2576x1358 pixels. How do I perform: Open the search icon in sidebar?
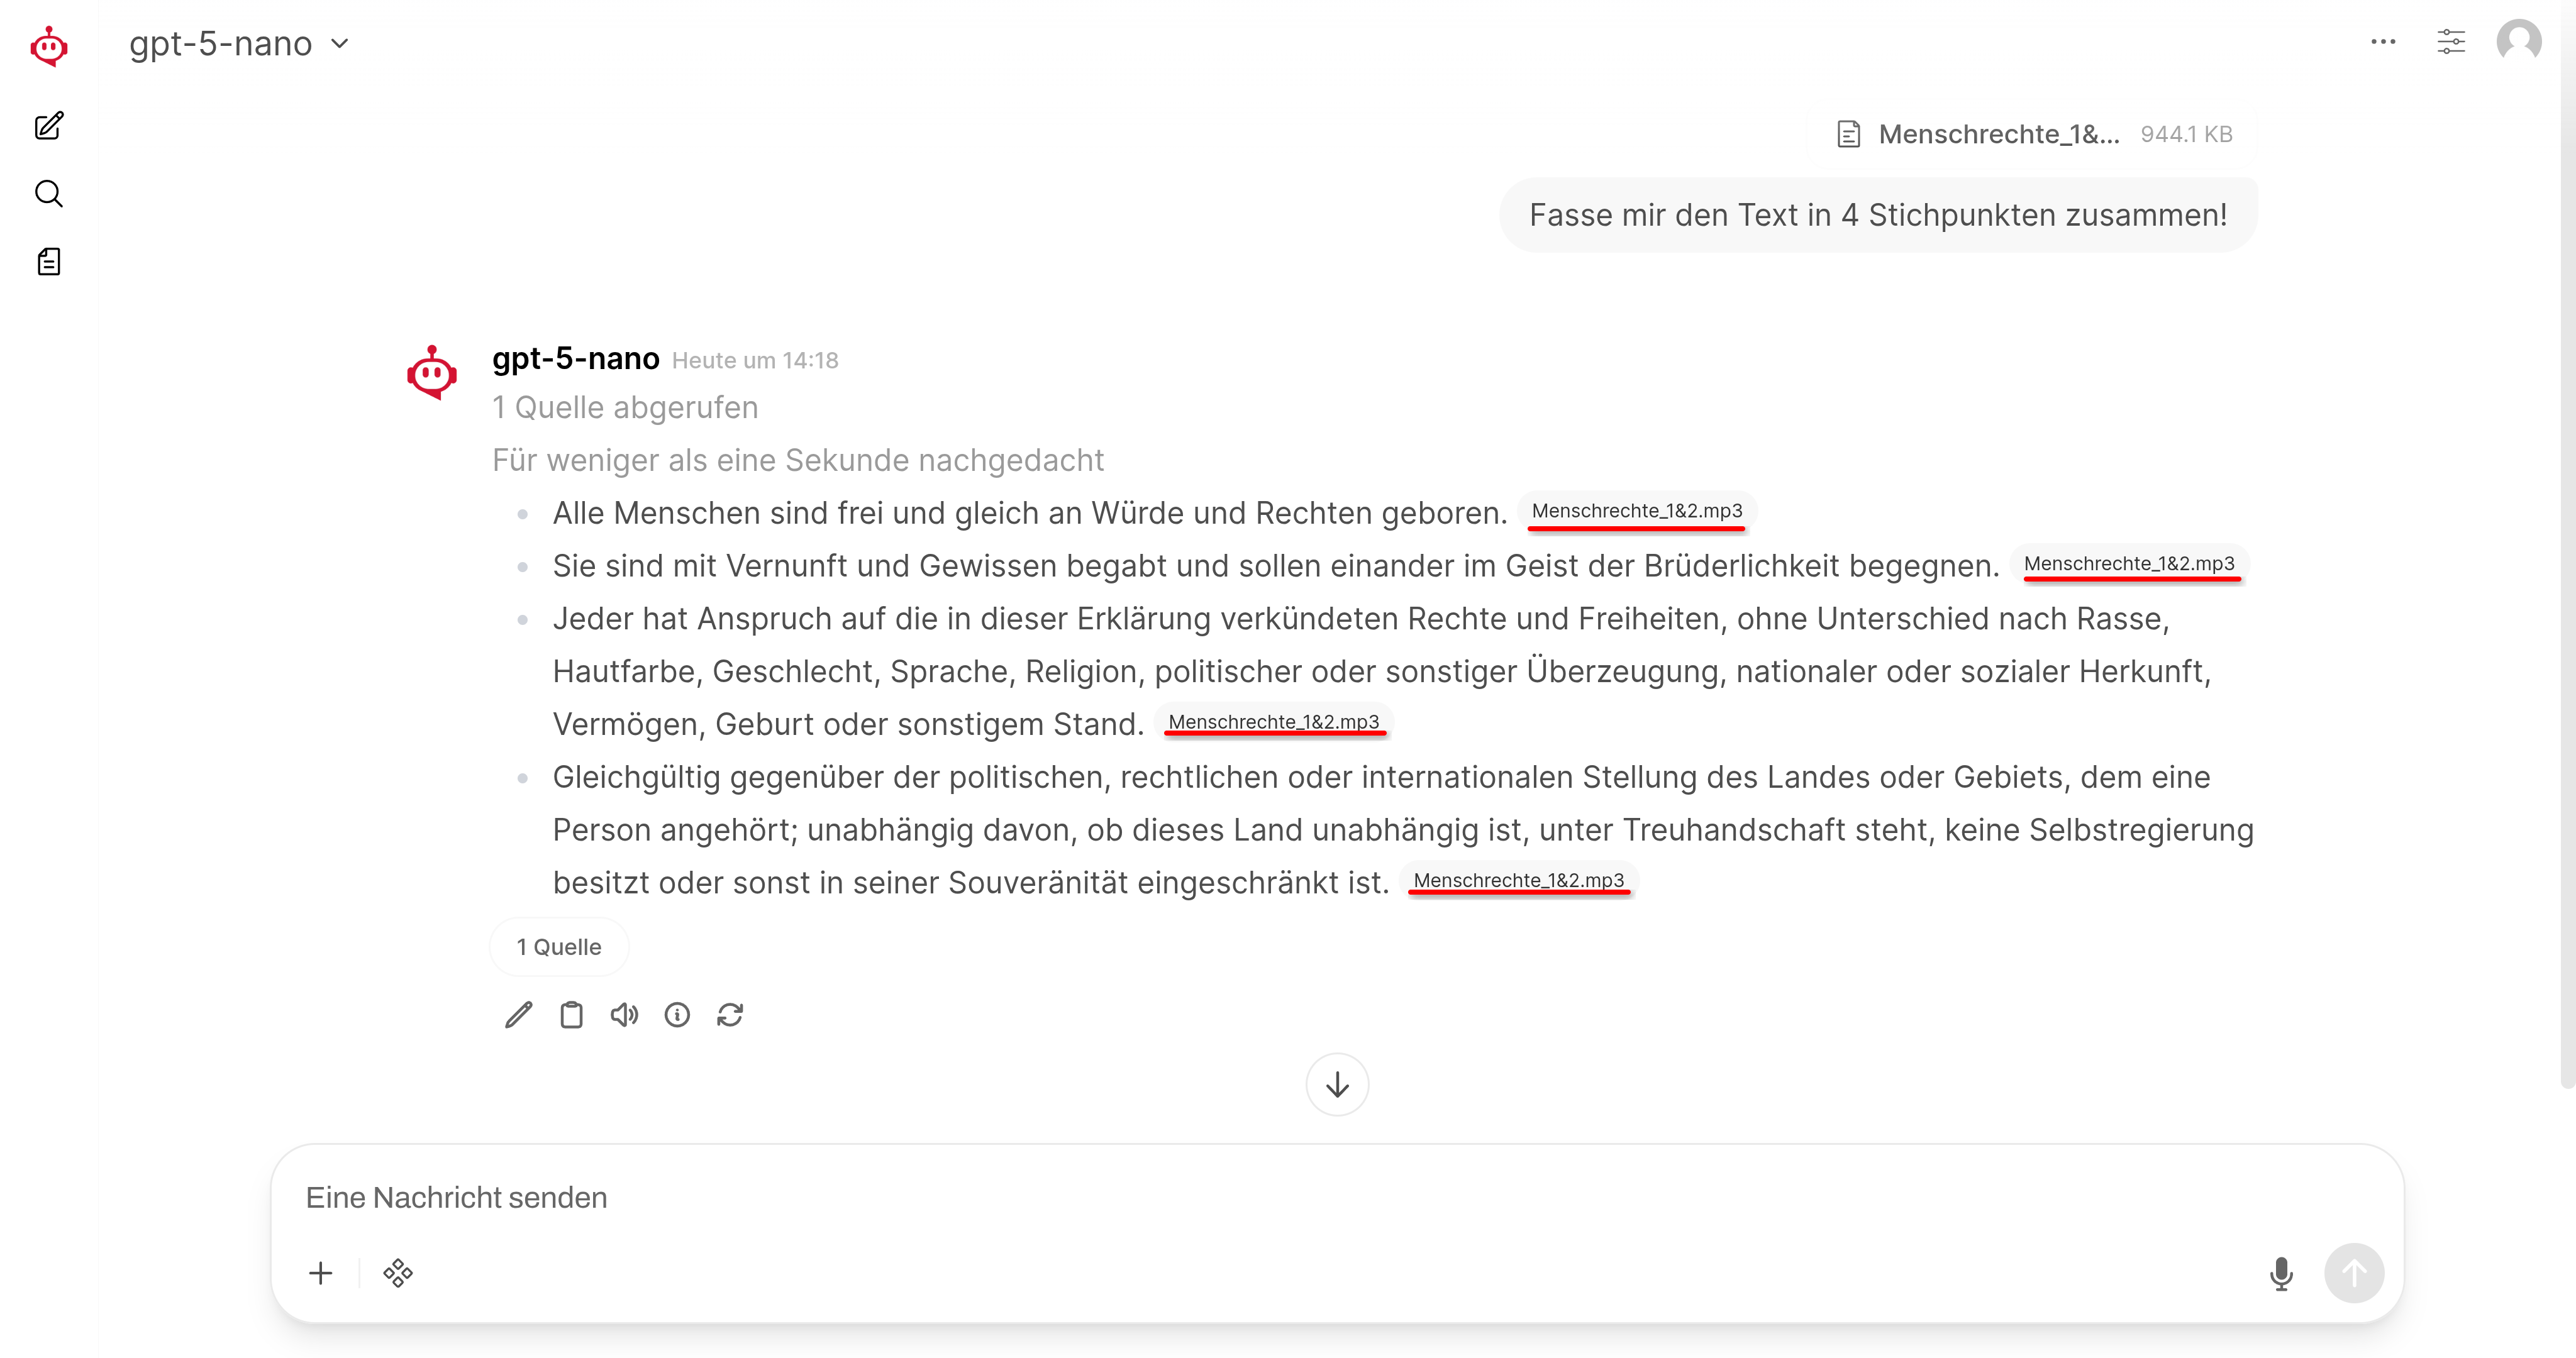[x=48, y=194]
